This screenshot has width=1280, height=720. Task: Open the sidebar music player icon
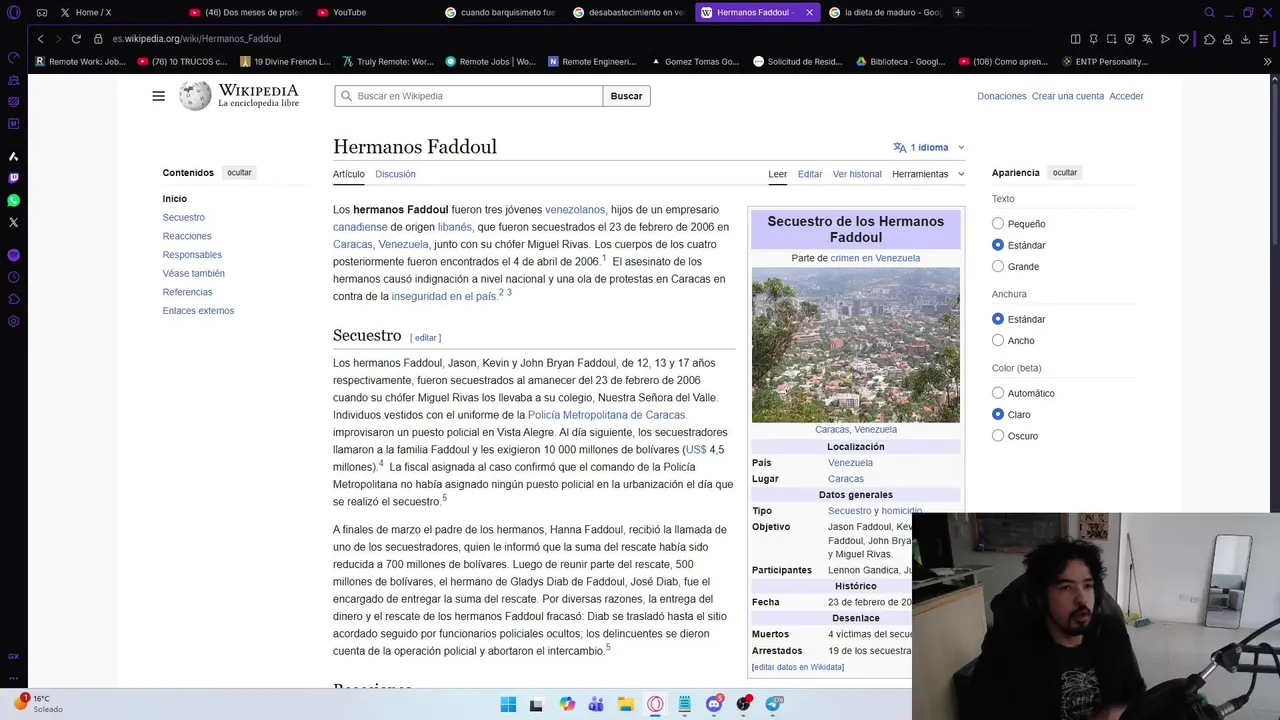(x=13, y=255)
